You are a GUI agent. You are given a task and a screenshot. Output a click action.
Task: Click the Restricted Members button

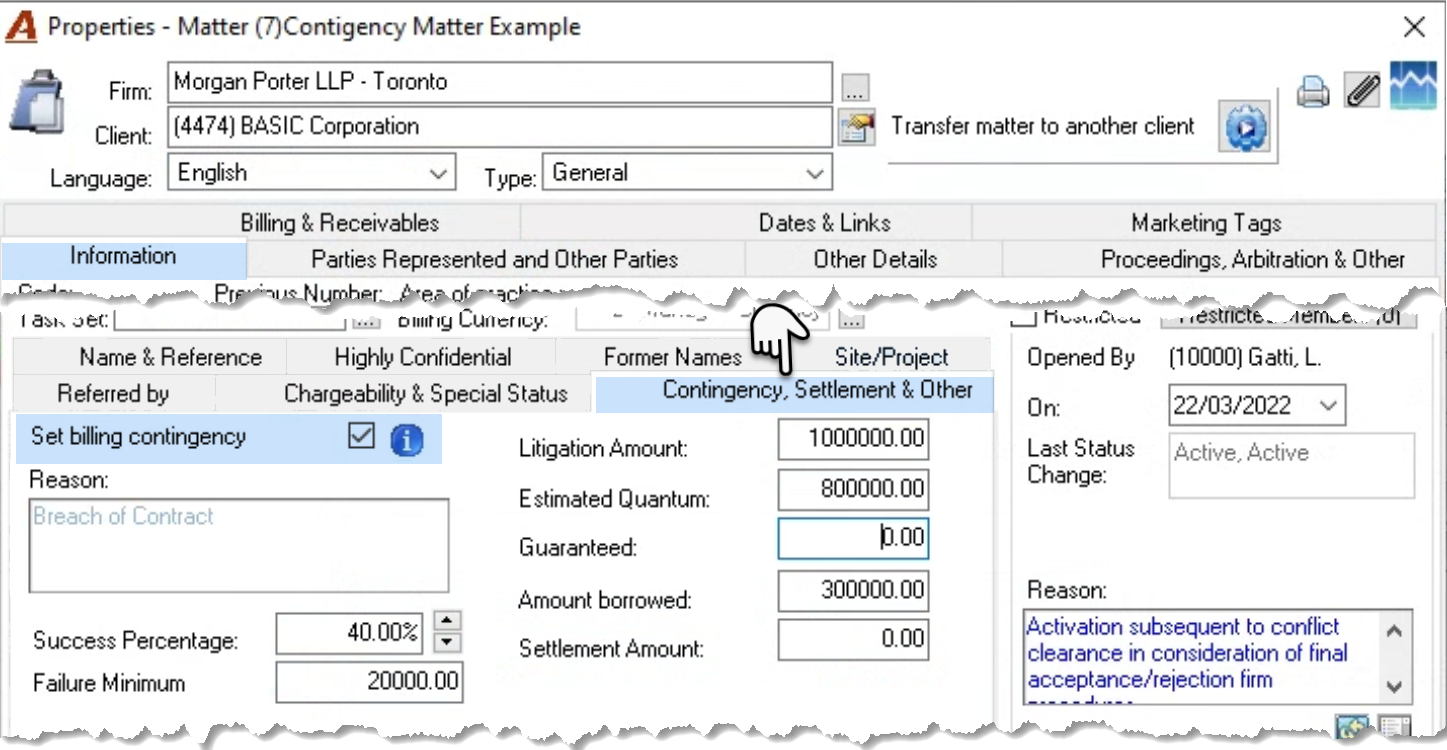(1289, 317)
